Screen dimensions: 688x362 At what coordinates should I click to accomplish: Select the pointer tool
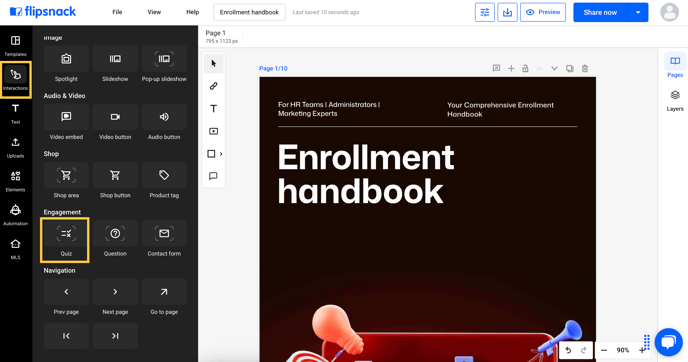point(214,64)
